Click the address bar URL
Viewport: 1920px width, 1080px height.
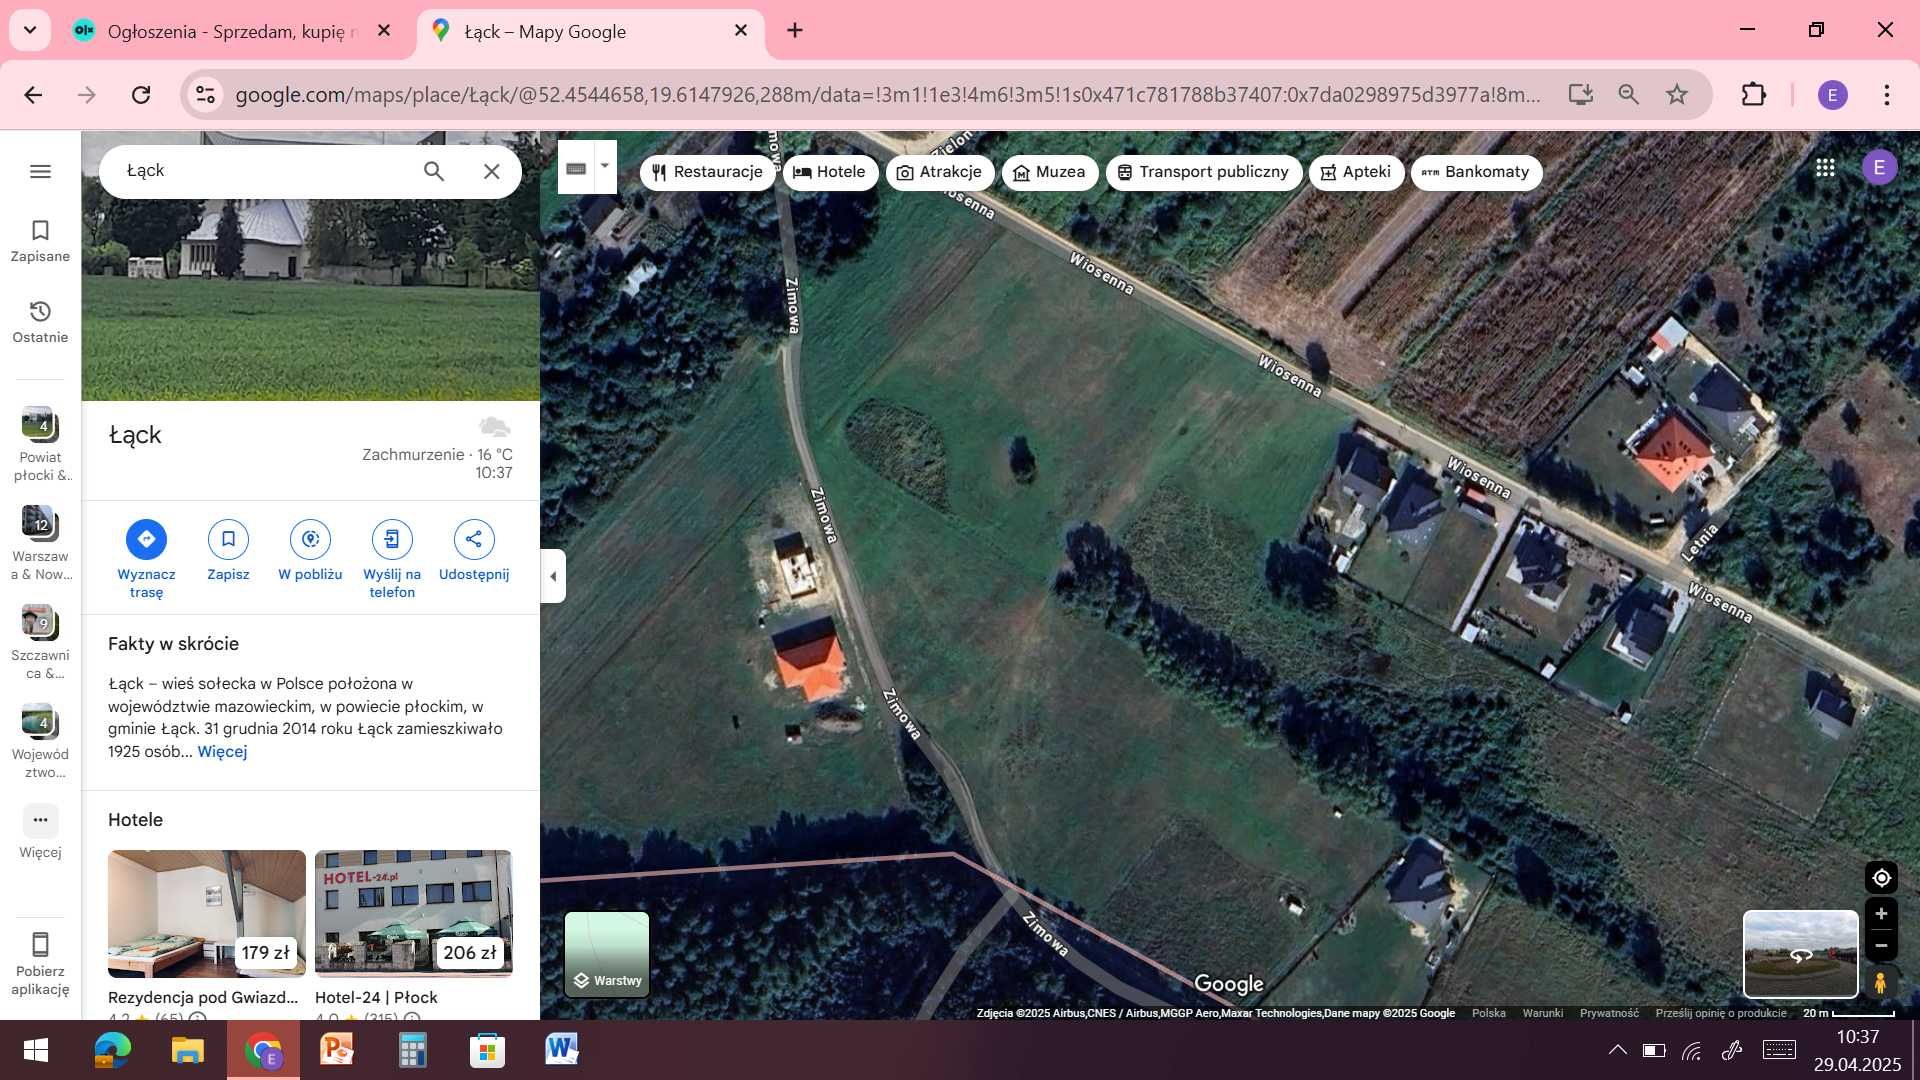click(x=888, y=95)
